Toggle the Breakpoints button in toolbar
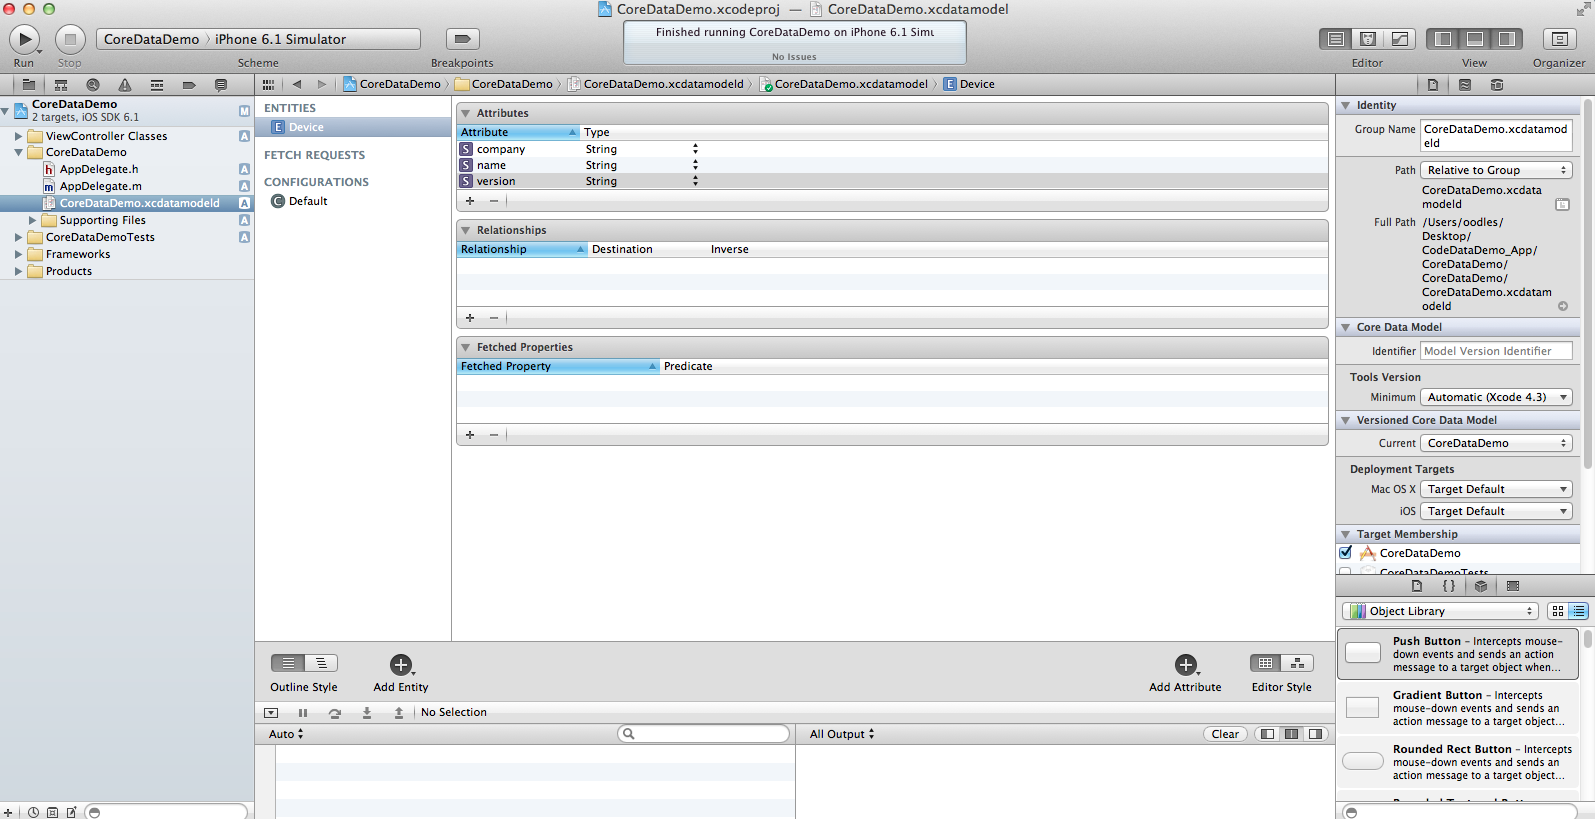Screen dimensions: 1595x819 (462, 39)
